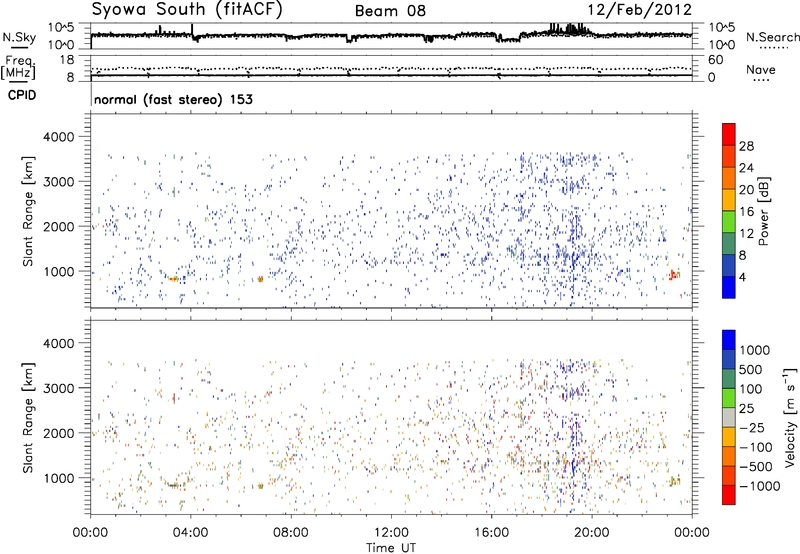Click the '60' tick on Nave axis
The width and height of the screenshot is (800, 554).
(715, 60)
